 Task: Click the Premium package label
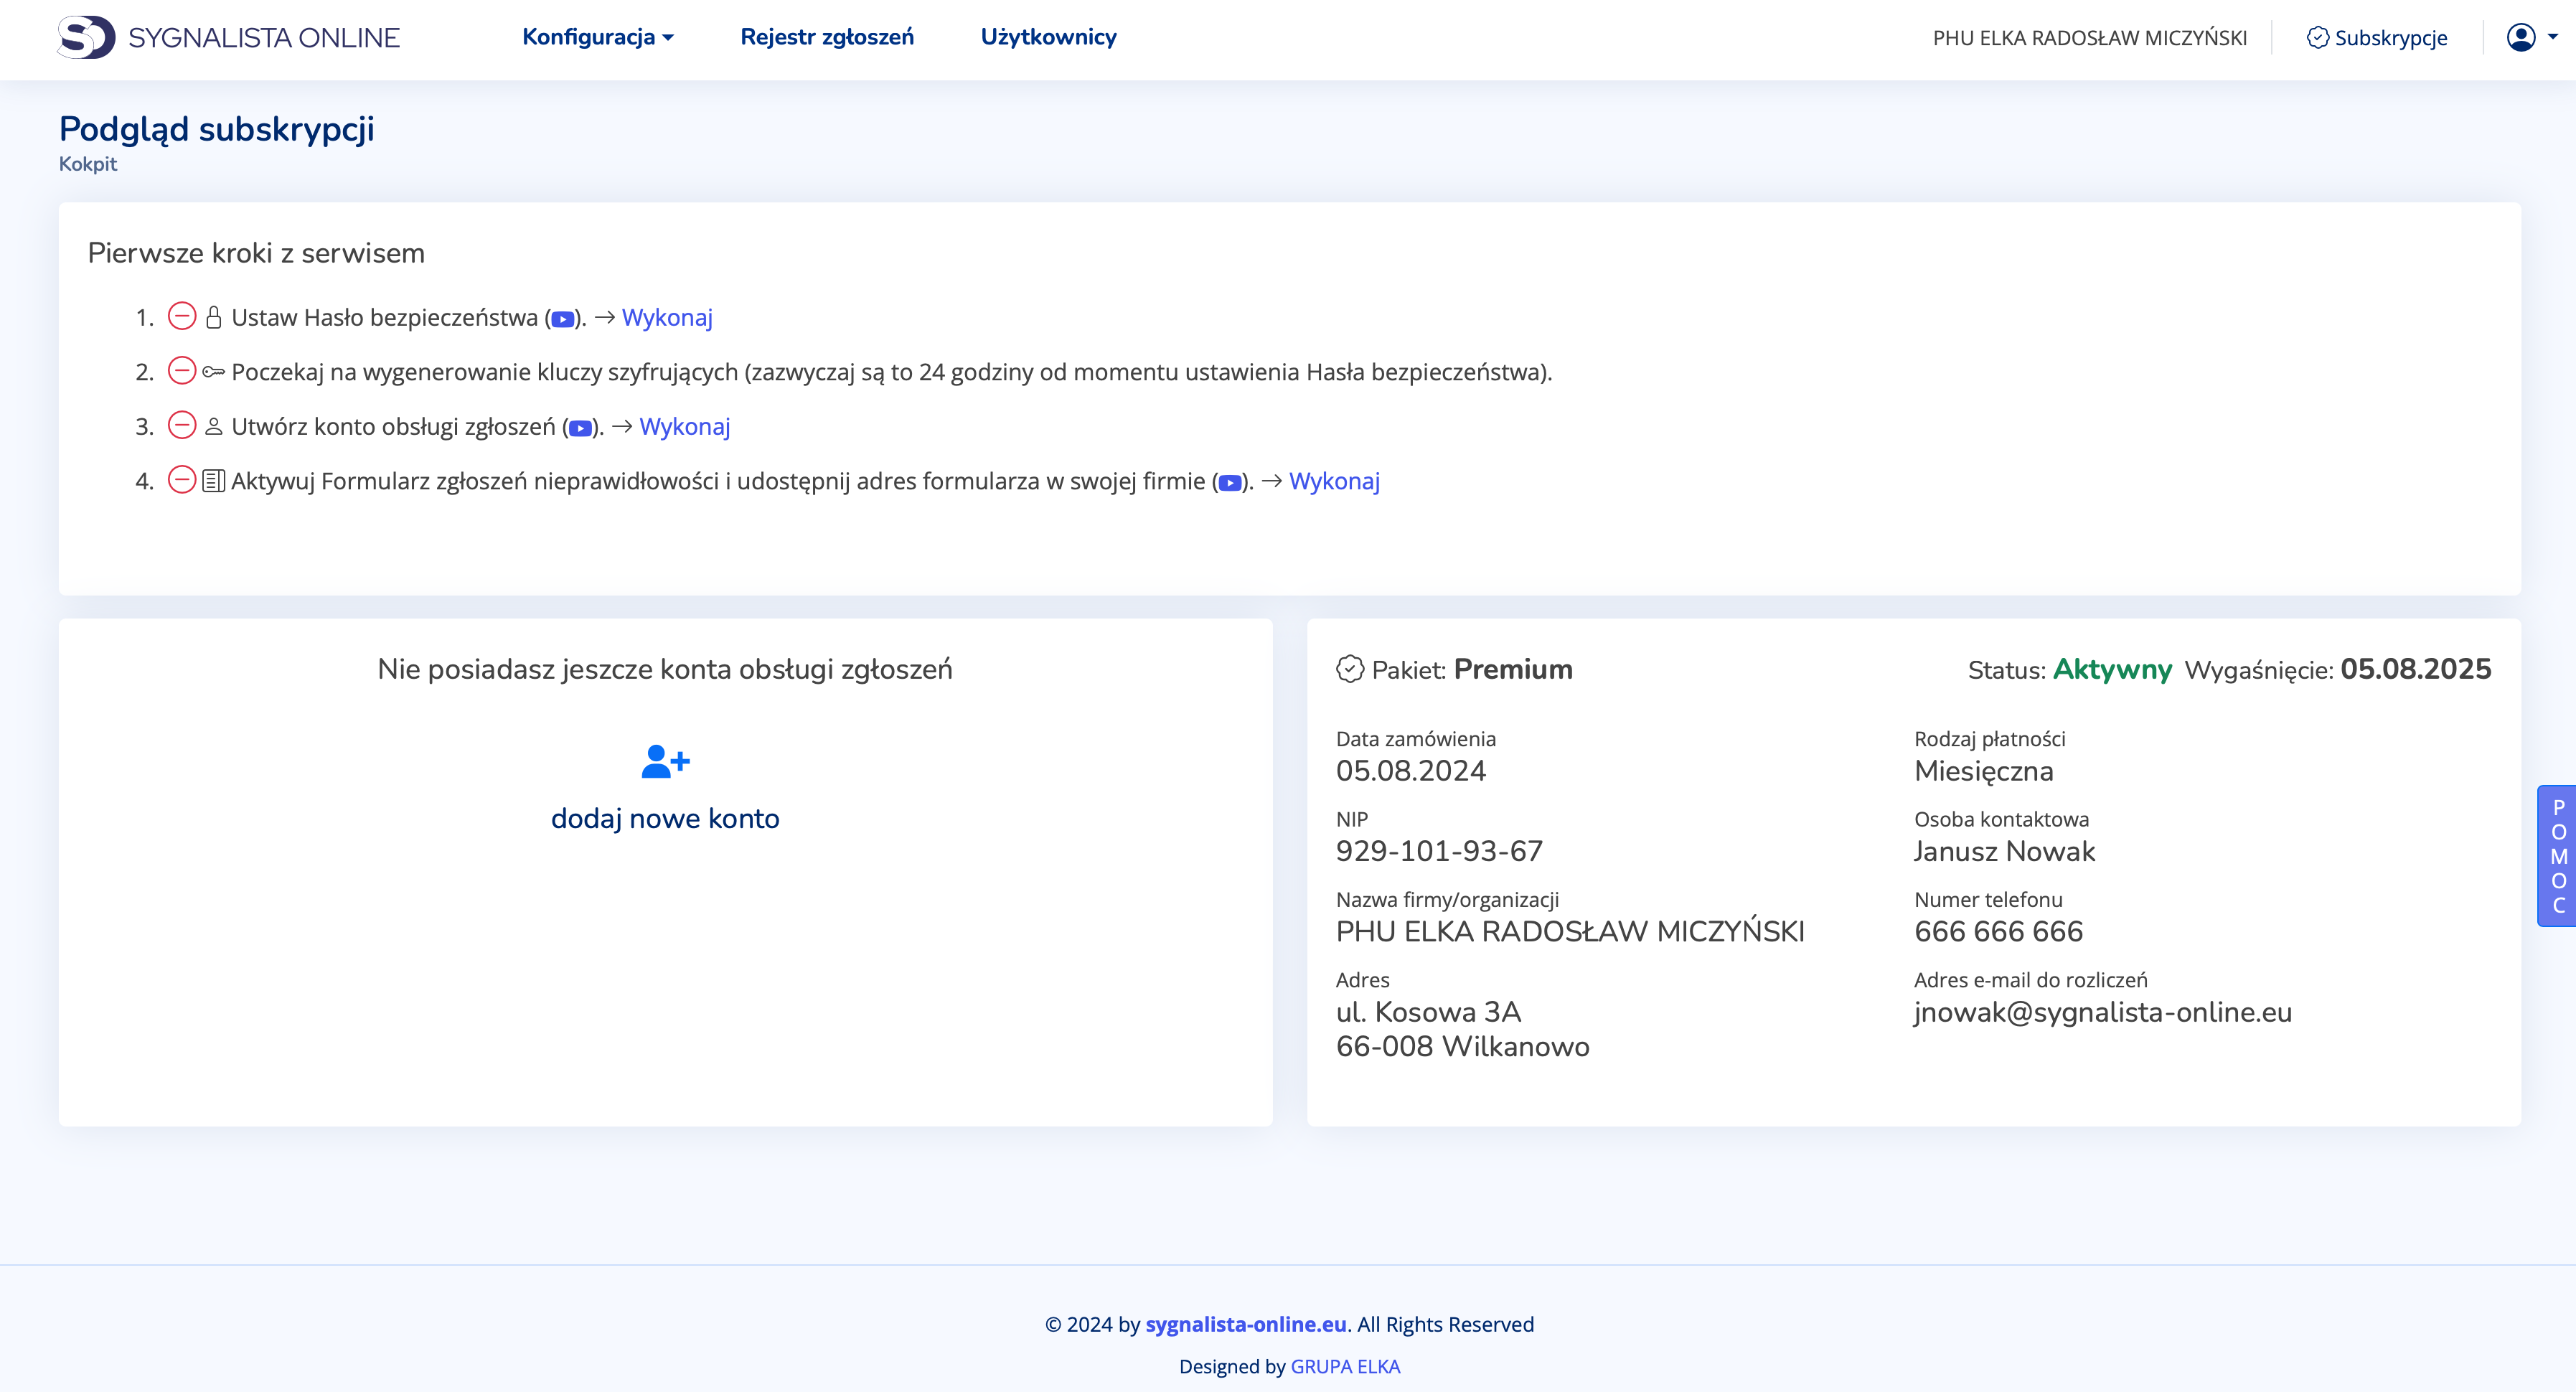pos(1513,669)
